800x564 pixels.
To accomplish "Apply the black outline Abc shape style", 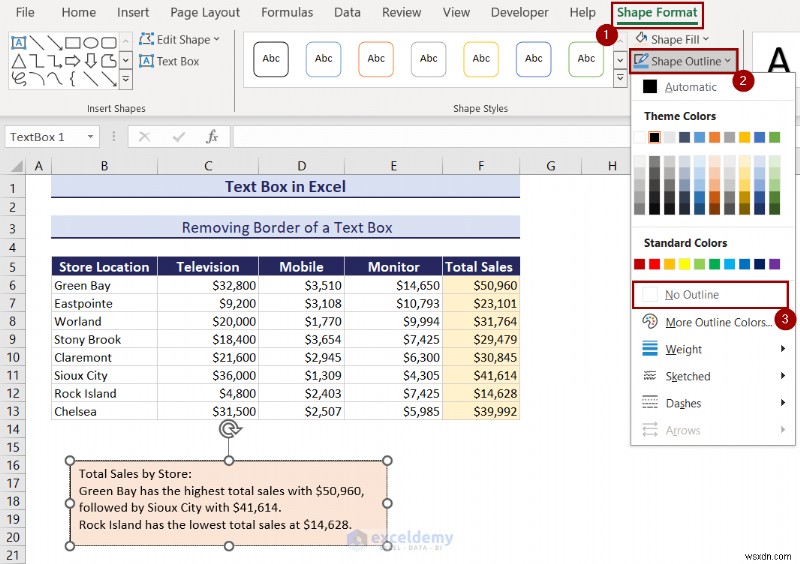I will (271, 59).
